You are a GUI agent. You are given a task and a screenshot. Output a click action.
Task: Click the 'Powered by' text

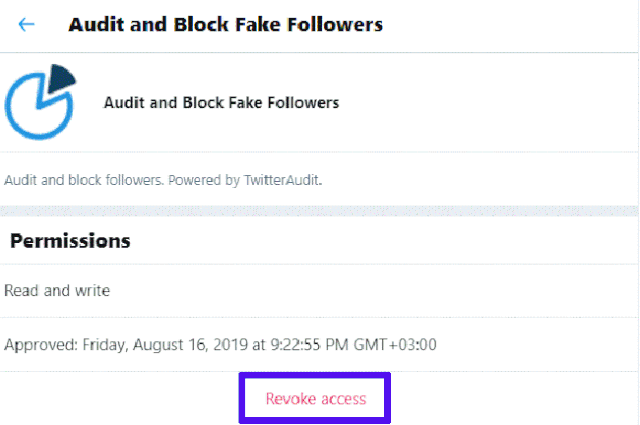tap(204, 180)
